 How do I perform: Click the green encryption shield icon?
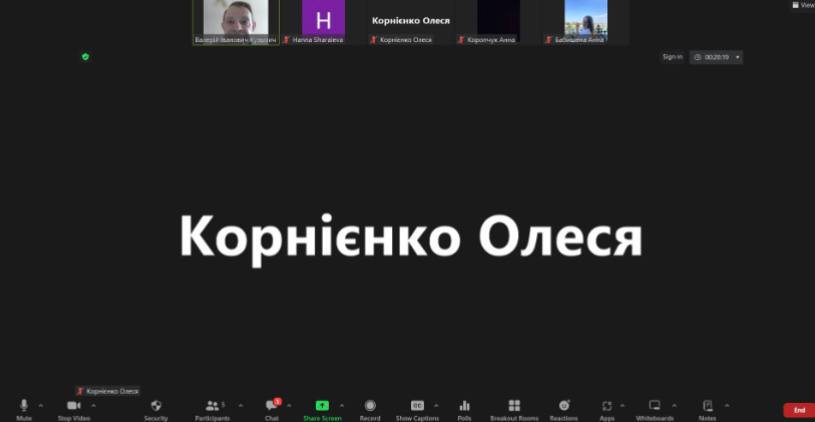(x=85, y=57)
